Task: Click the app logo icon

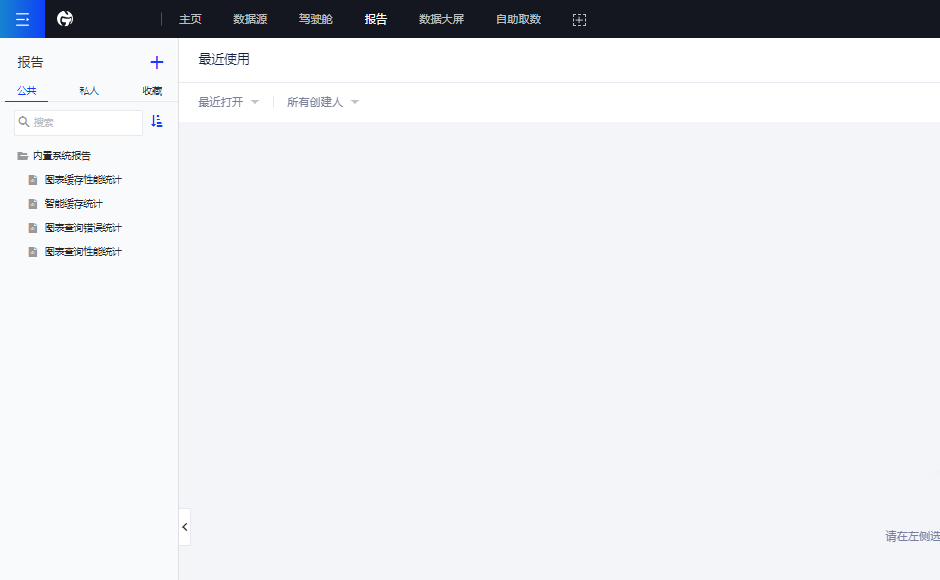Action: tap(65, 19)
